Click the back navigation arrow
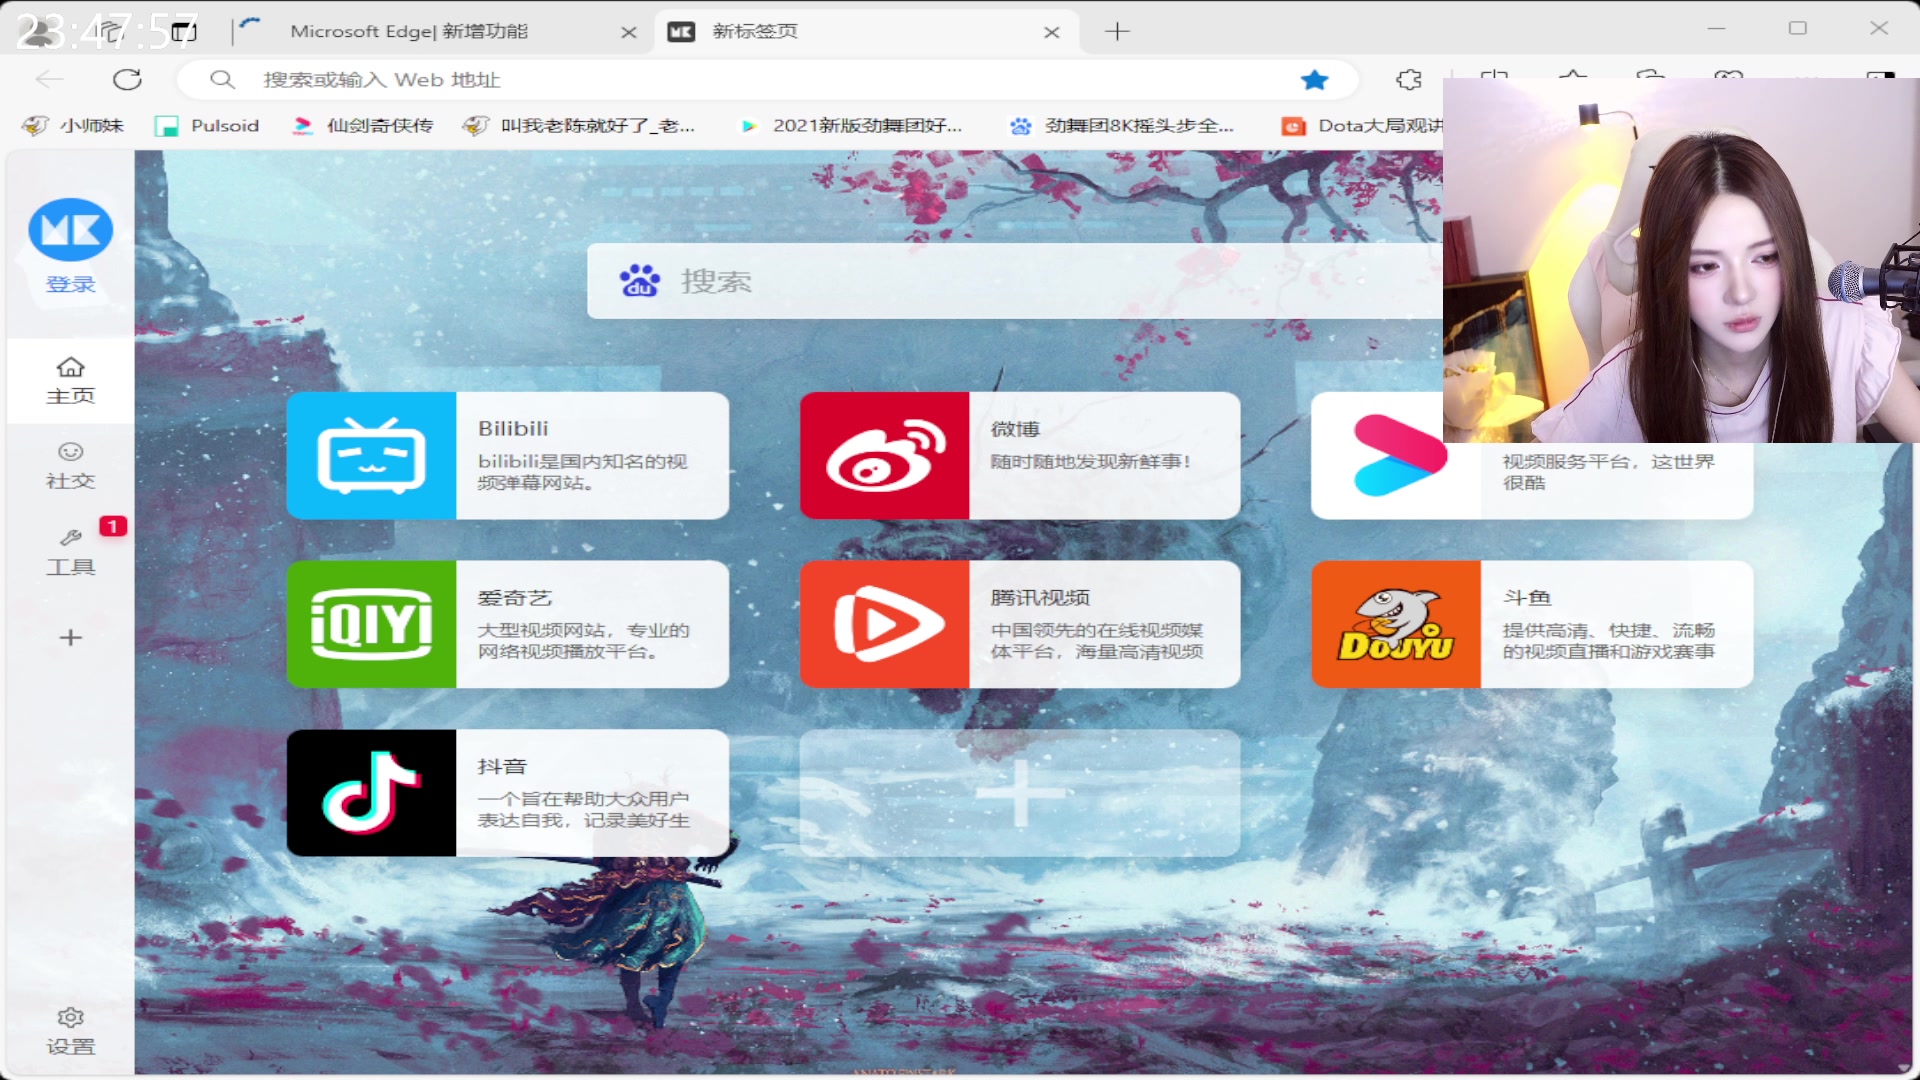 (49, 80)
